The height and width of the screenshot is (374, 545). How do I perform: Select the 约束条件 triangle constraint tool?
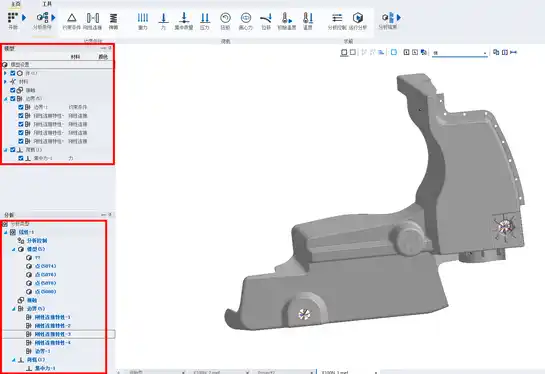[x=72, y=21]
